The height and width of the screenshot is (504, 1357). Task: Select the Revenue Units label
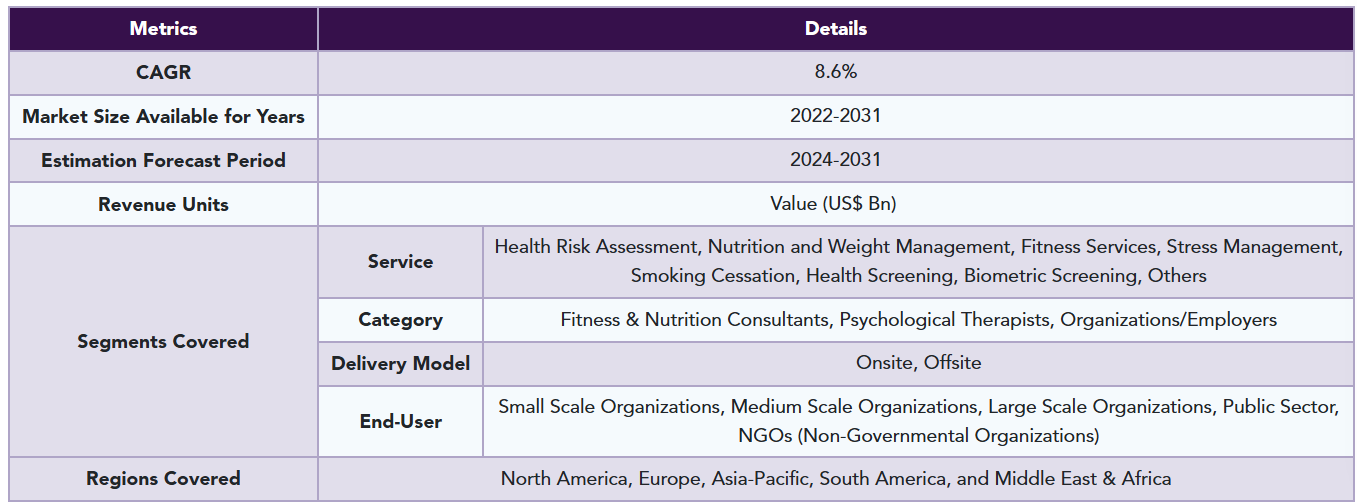(163, 205)
